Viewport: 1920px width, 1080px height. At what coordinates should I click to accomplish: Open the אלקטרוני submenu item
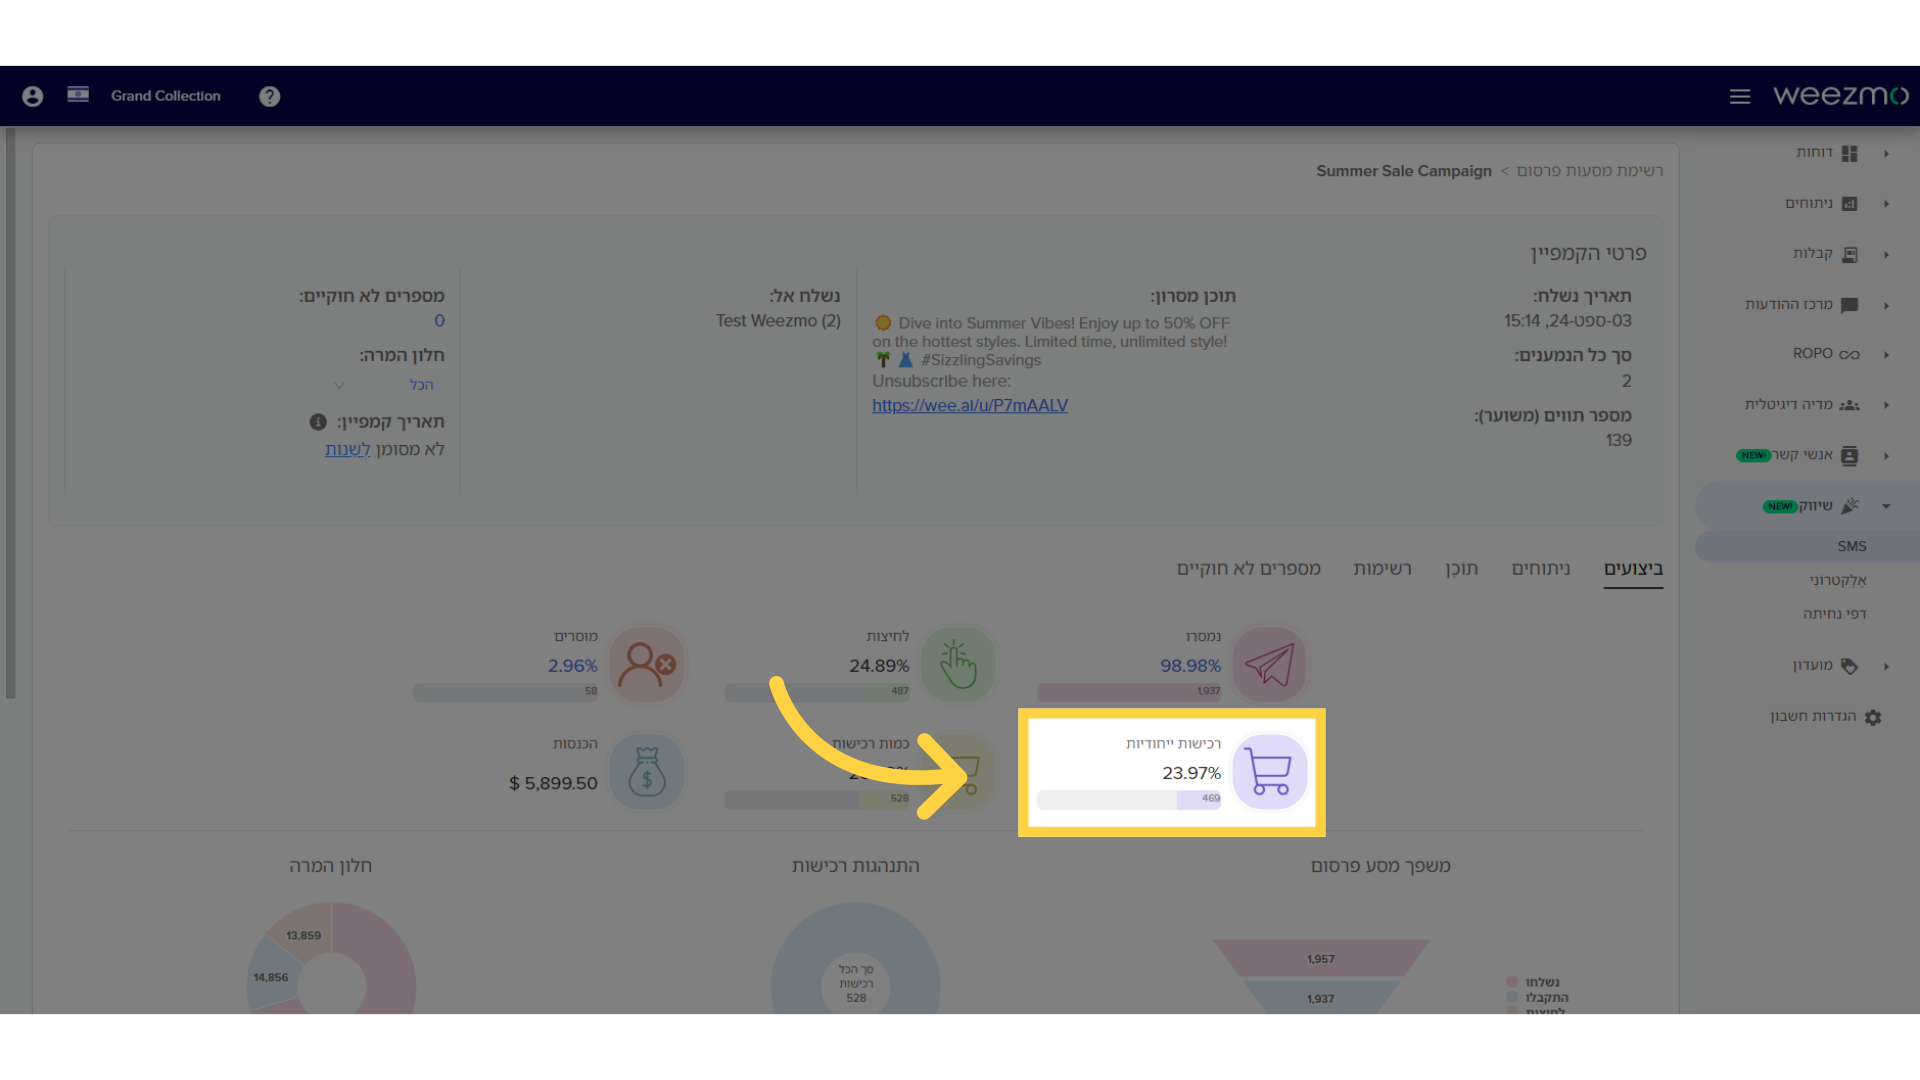(x=1838, y=580)
